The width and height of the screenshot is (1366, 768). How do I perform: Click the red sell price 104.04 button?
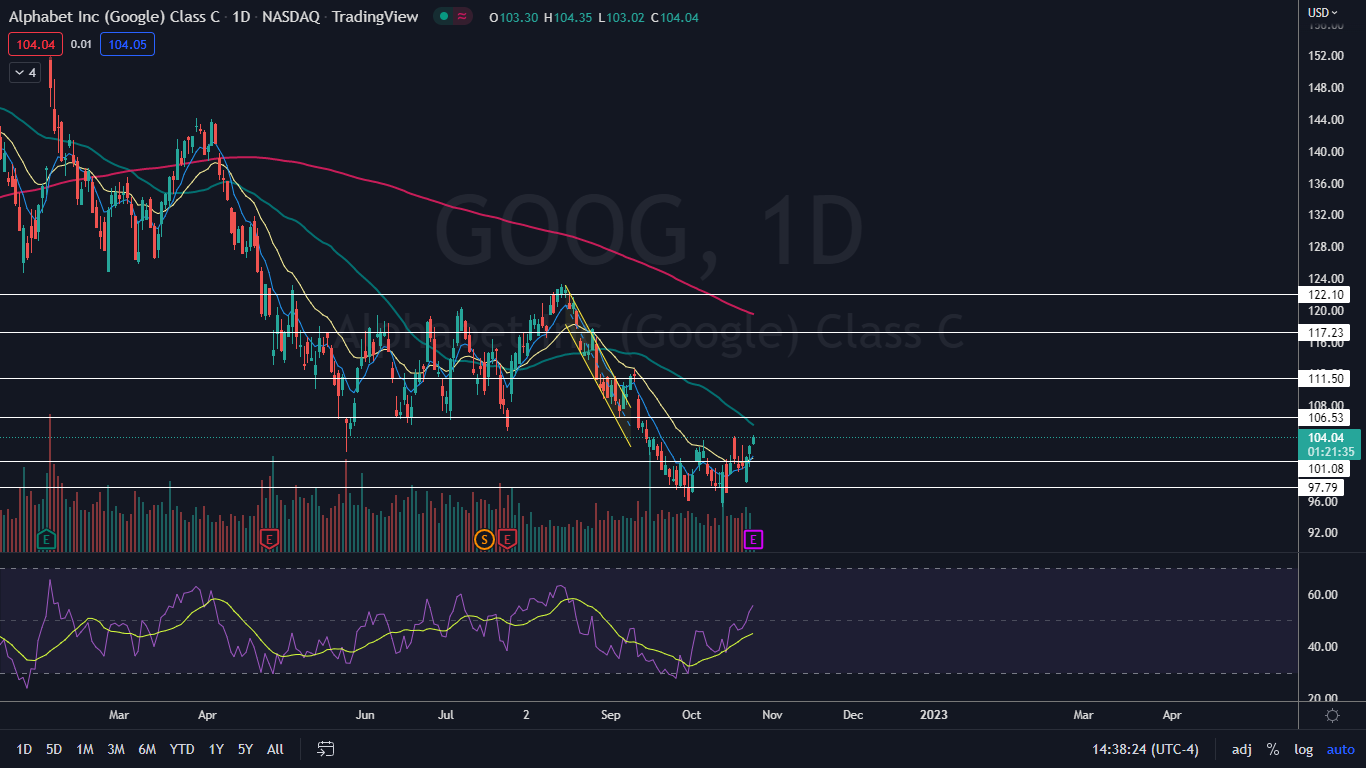(35, 44)
